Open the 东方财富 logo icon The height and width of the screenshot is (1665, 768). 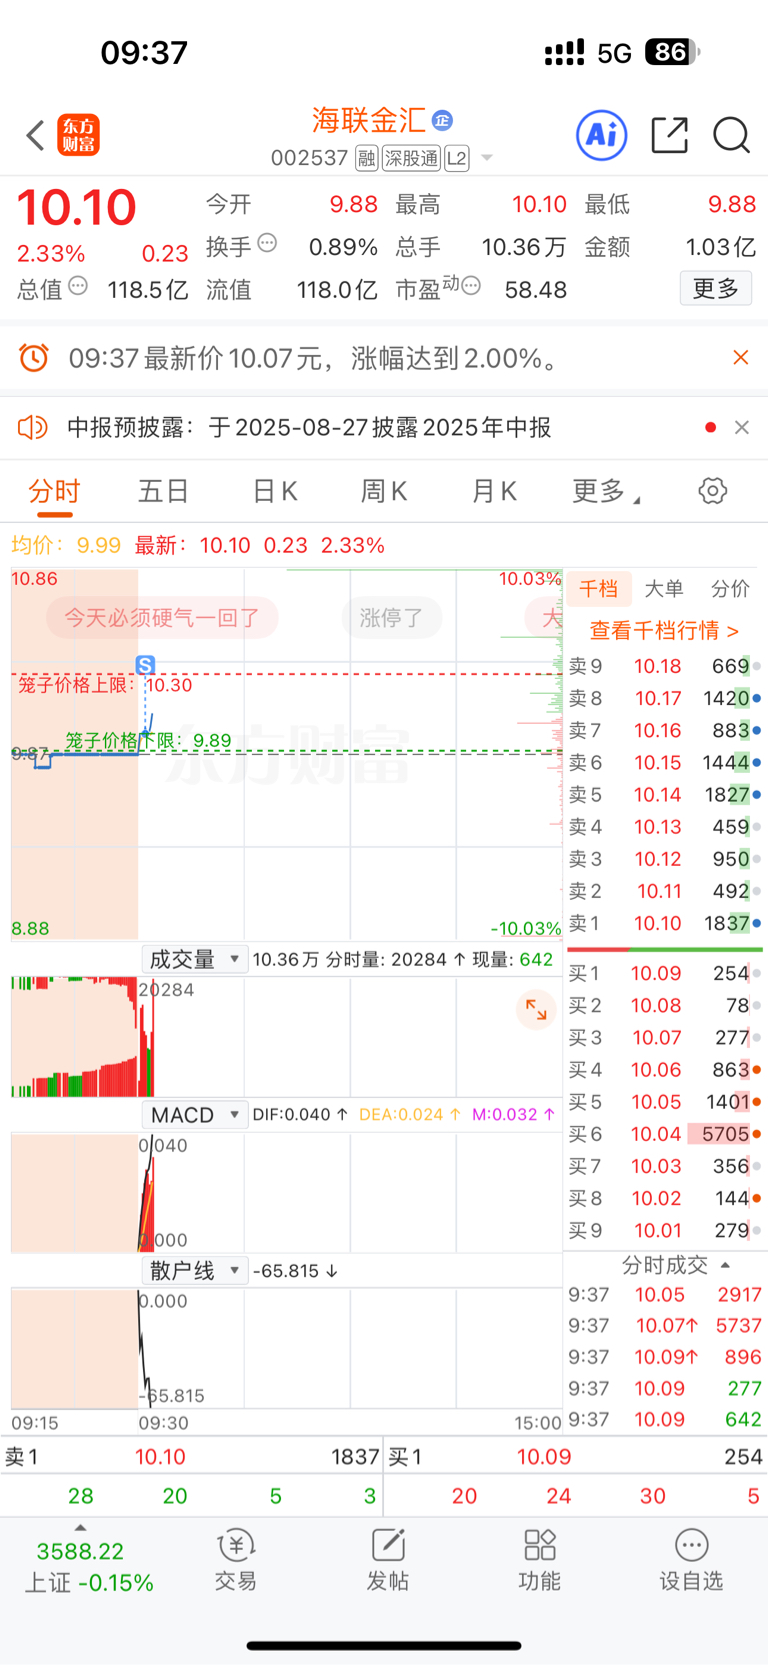[x=78, y=135]
